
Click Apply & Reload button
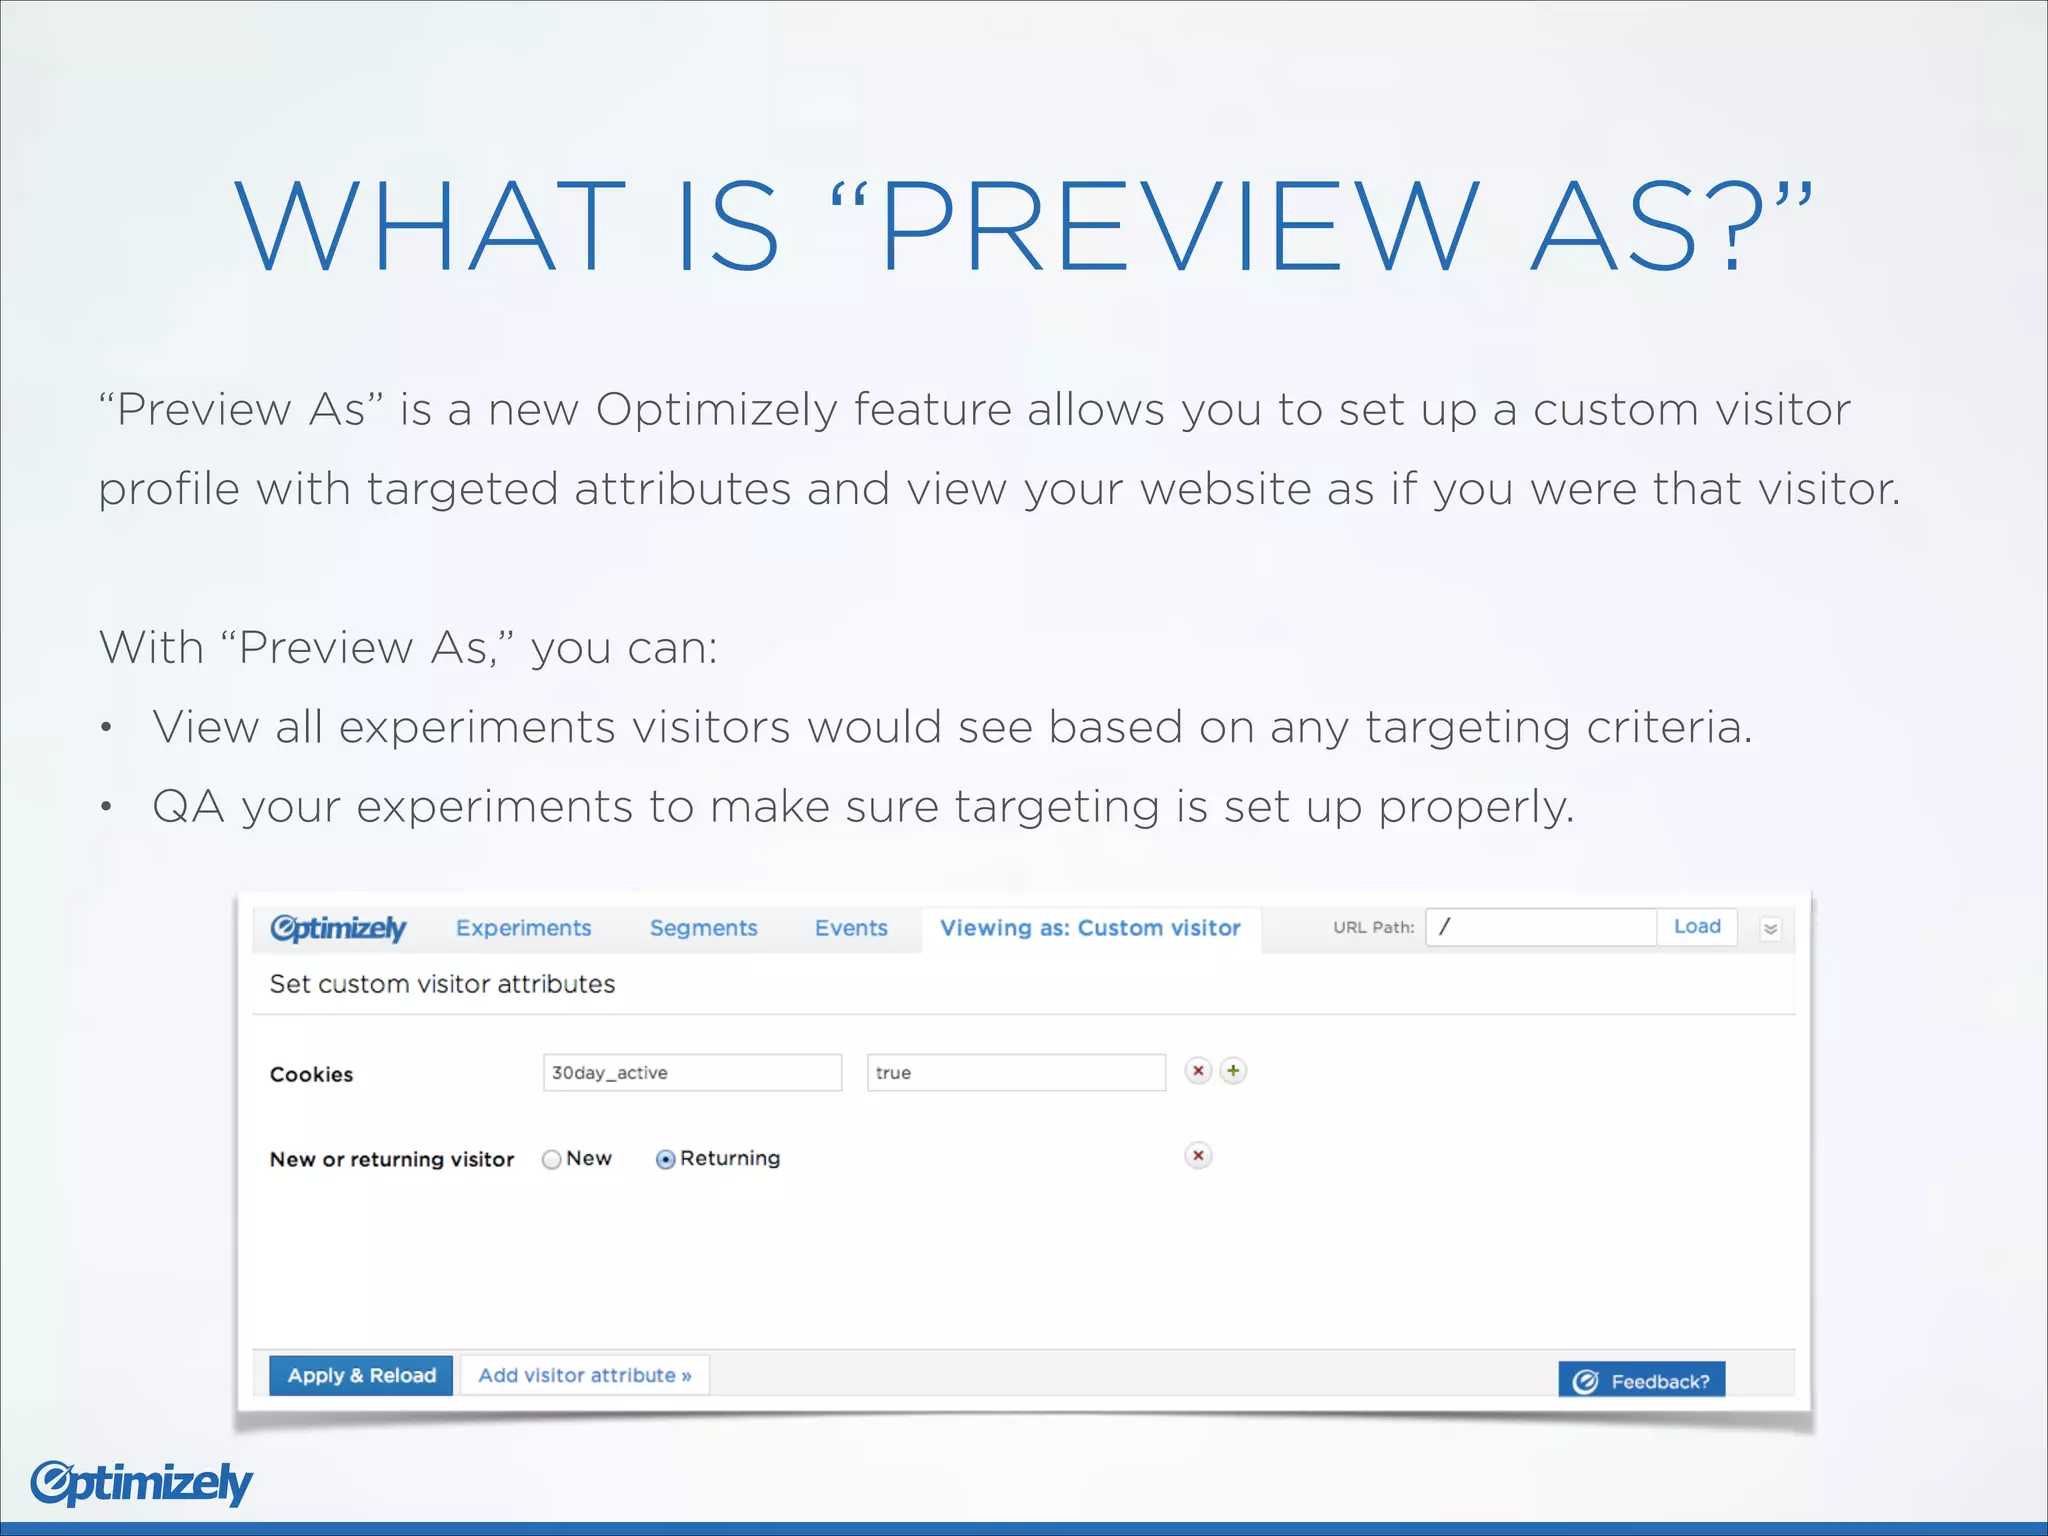[361, 1375]
